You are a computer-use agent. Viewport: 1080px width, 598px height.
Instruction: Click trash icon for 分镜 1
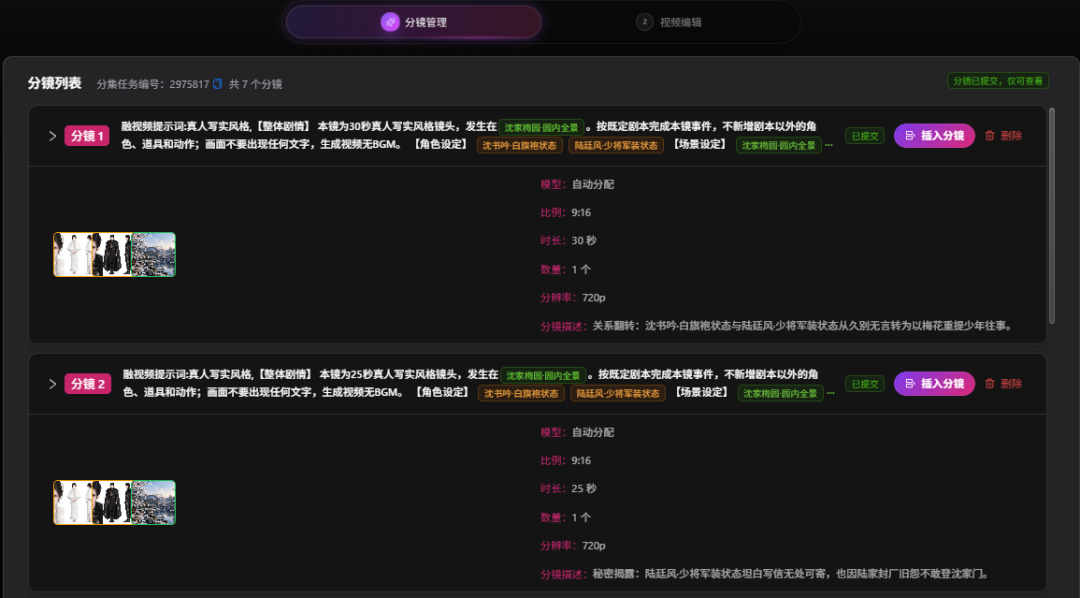(990, 136)
